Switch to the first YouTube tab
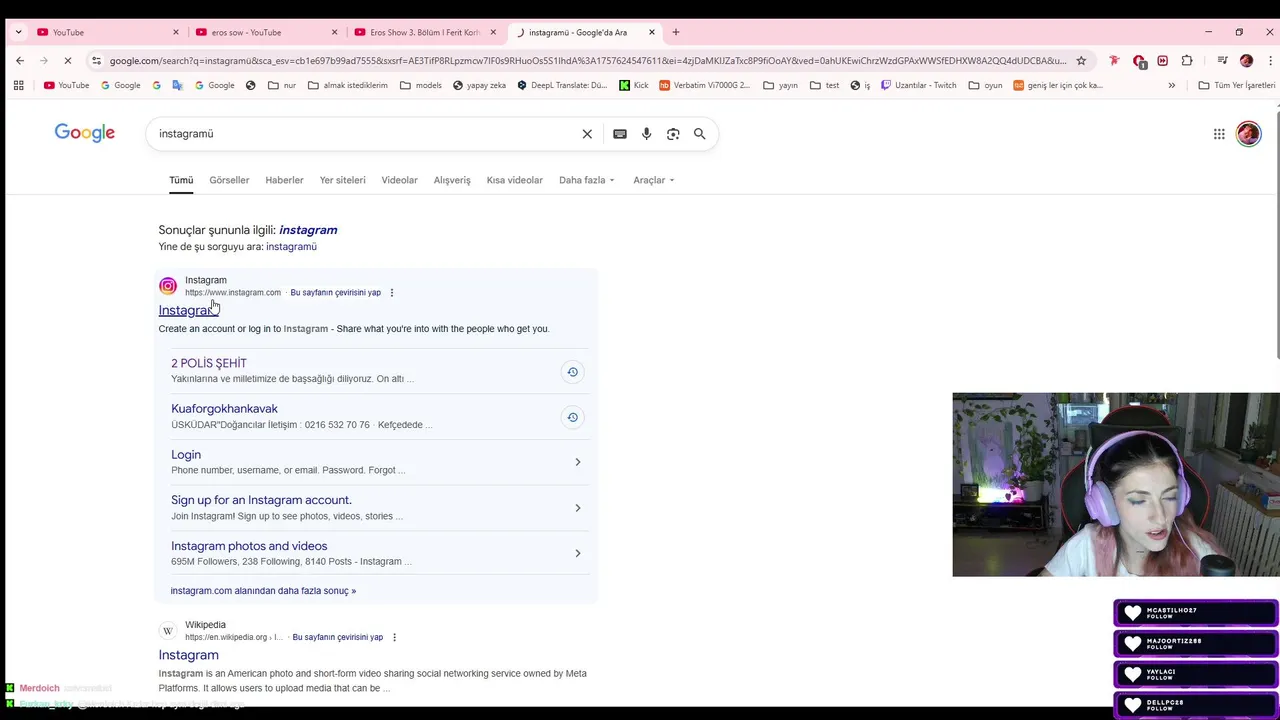The height and width of the screenshot is (720, 1280). [107, 32]
